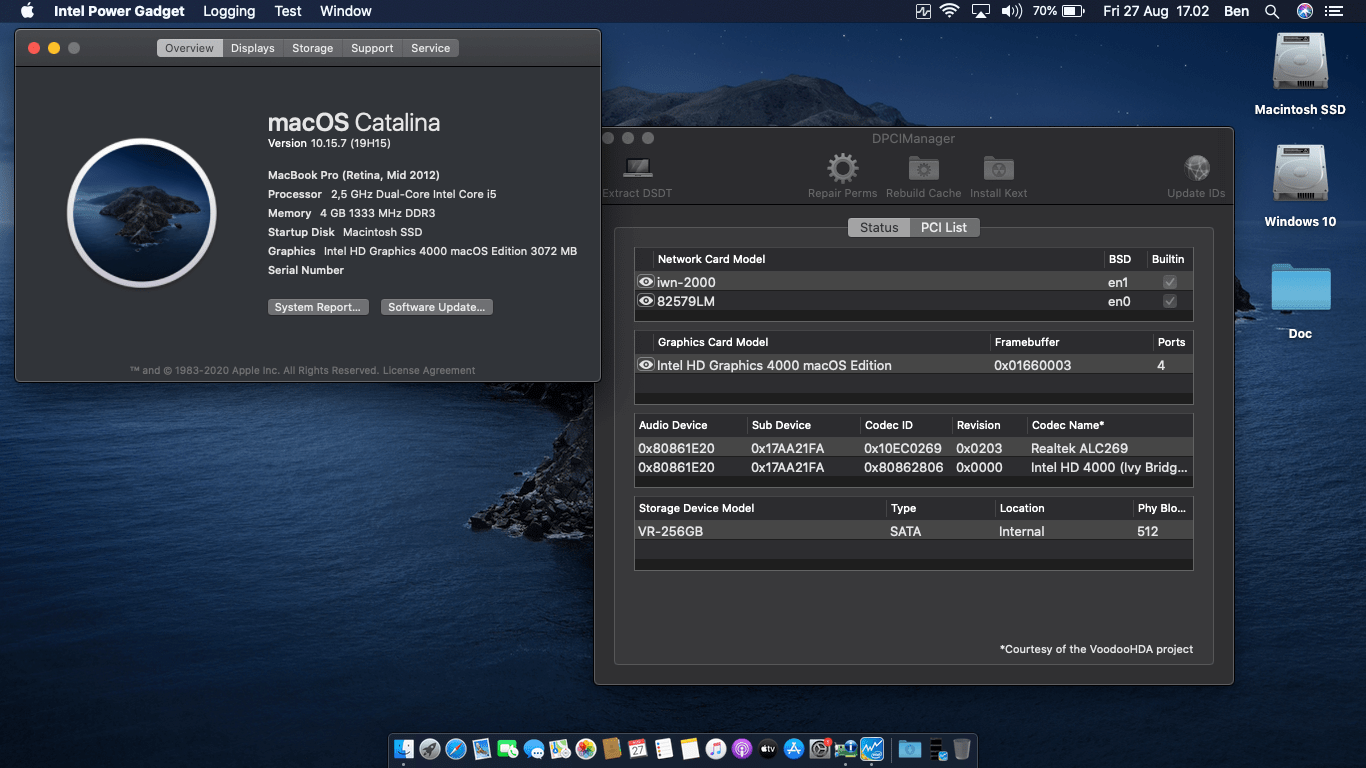Select the VR-256GB storage device row
Image resolution: width=1366 pixels, height=768 pixels.
[914, 531]
